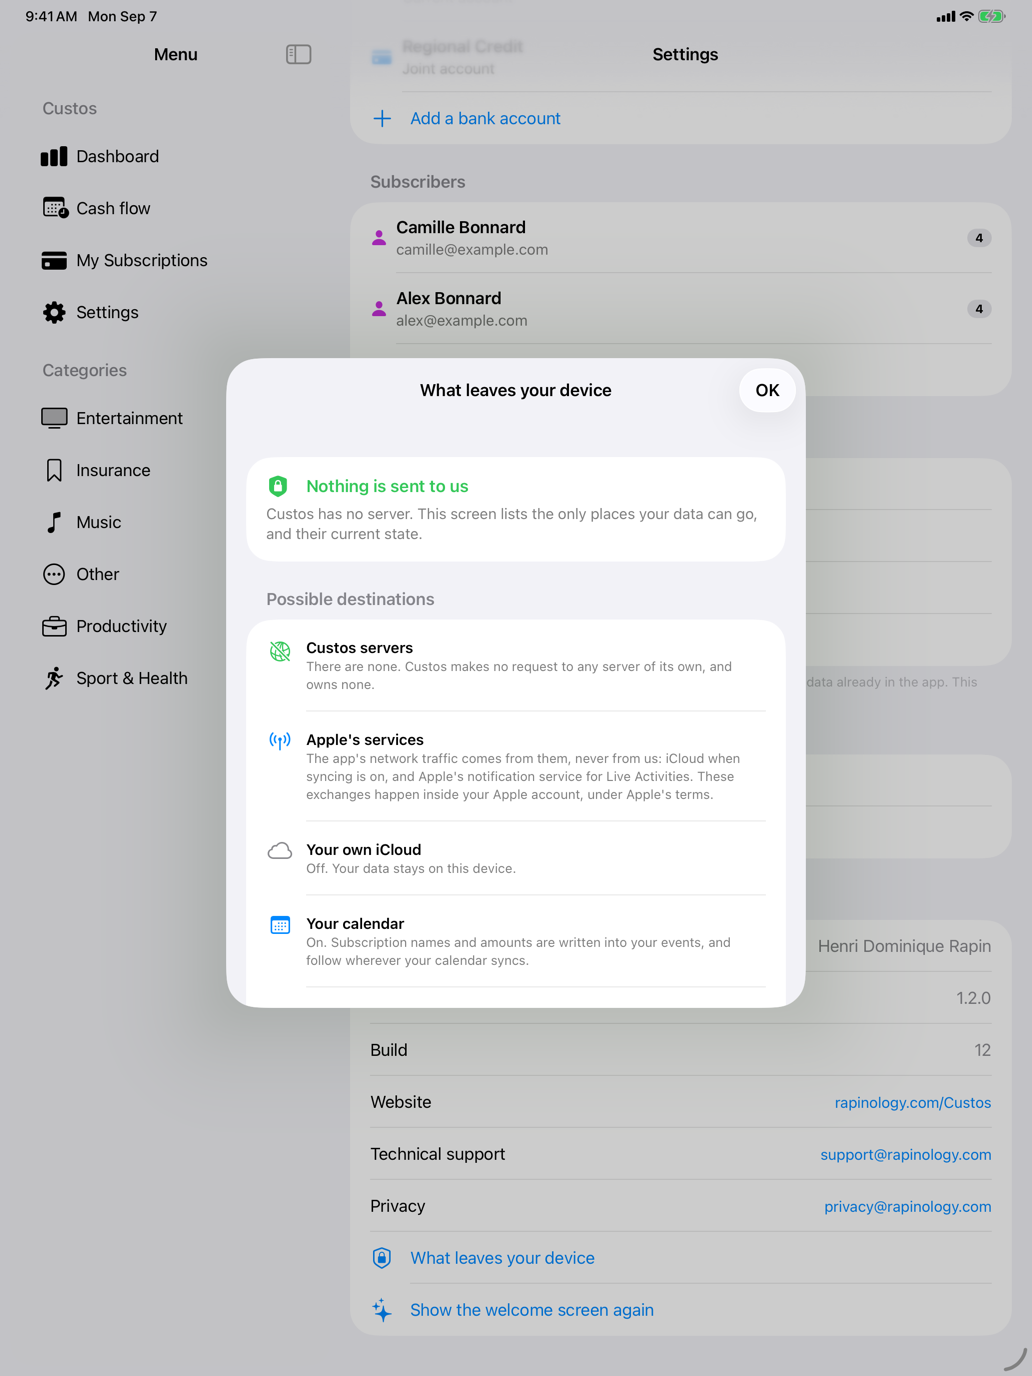
Task: Click the blue shield icon in About
Action: point(382,1258)
